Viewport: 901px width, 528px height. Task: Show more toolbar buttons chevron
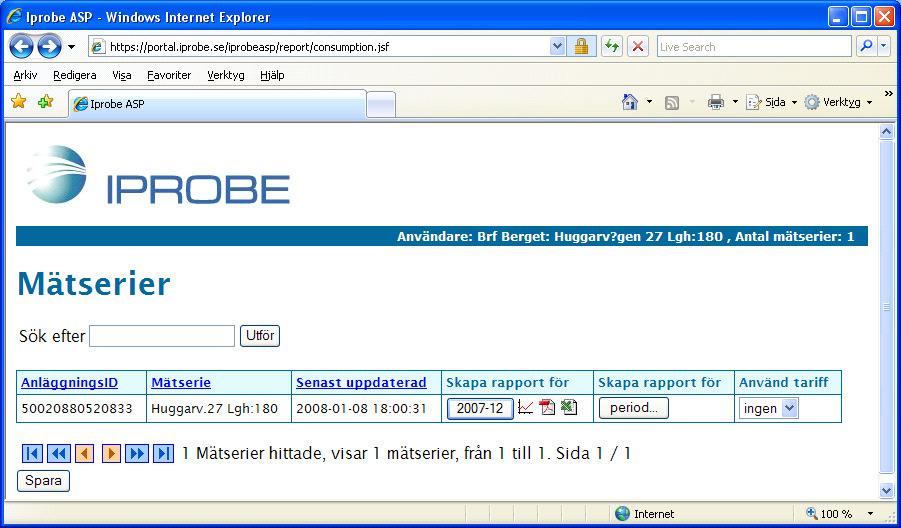point(888,94)
